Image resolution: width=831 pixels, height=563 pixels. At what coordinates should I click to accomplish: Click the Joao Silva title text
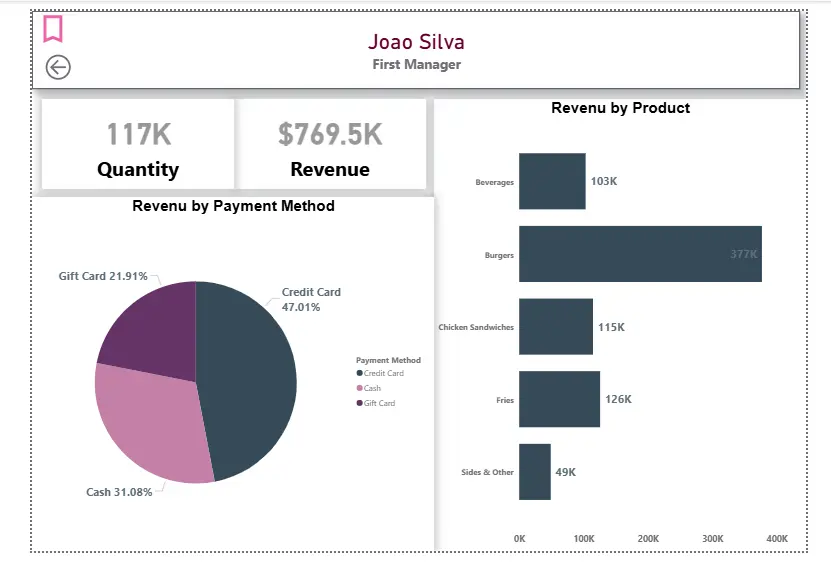416,42
